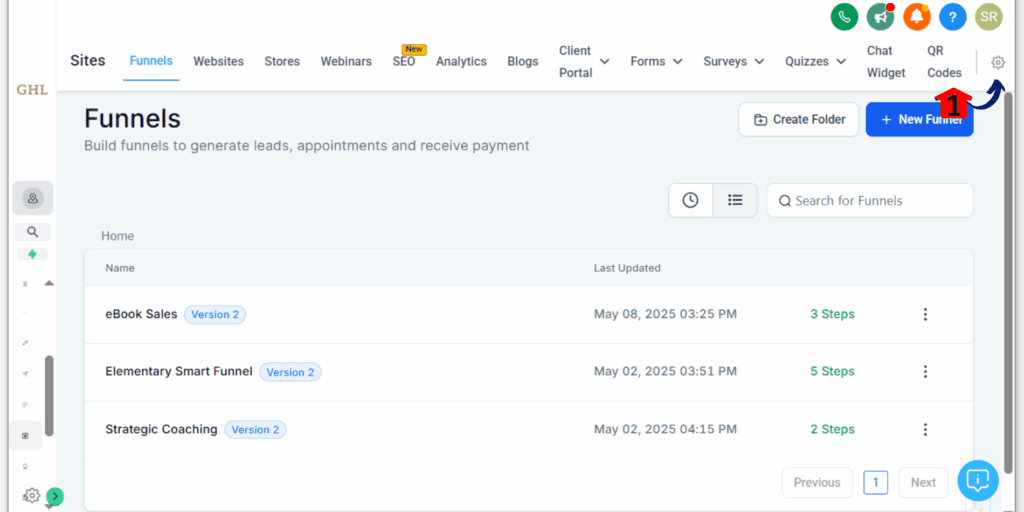The width and height of the screenshot is (1024, 512).
Task: Click the location switcher icon in sidebar
Action: (x=33, y=199)
